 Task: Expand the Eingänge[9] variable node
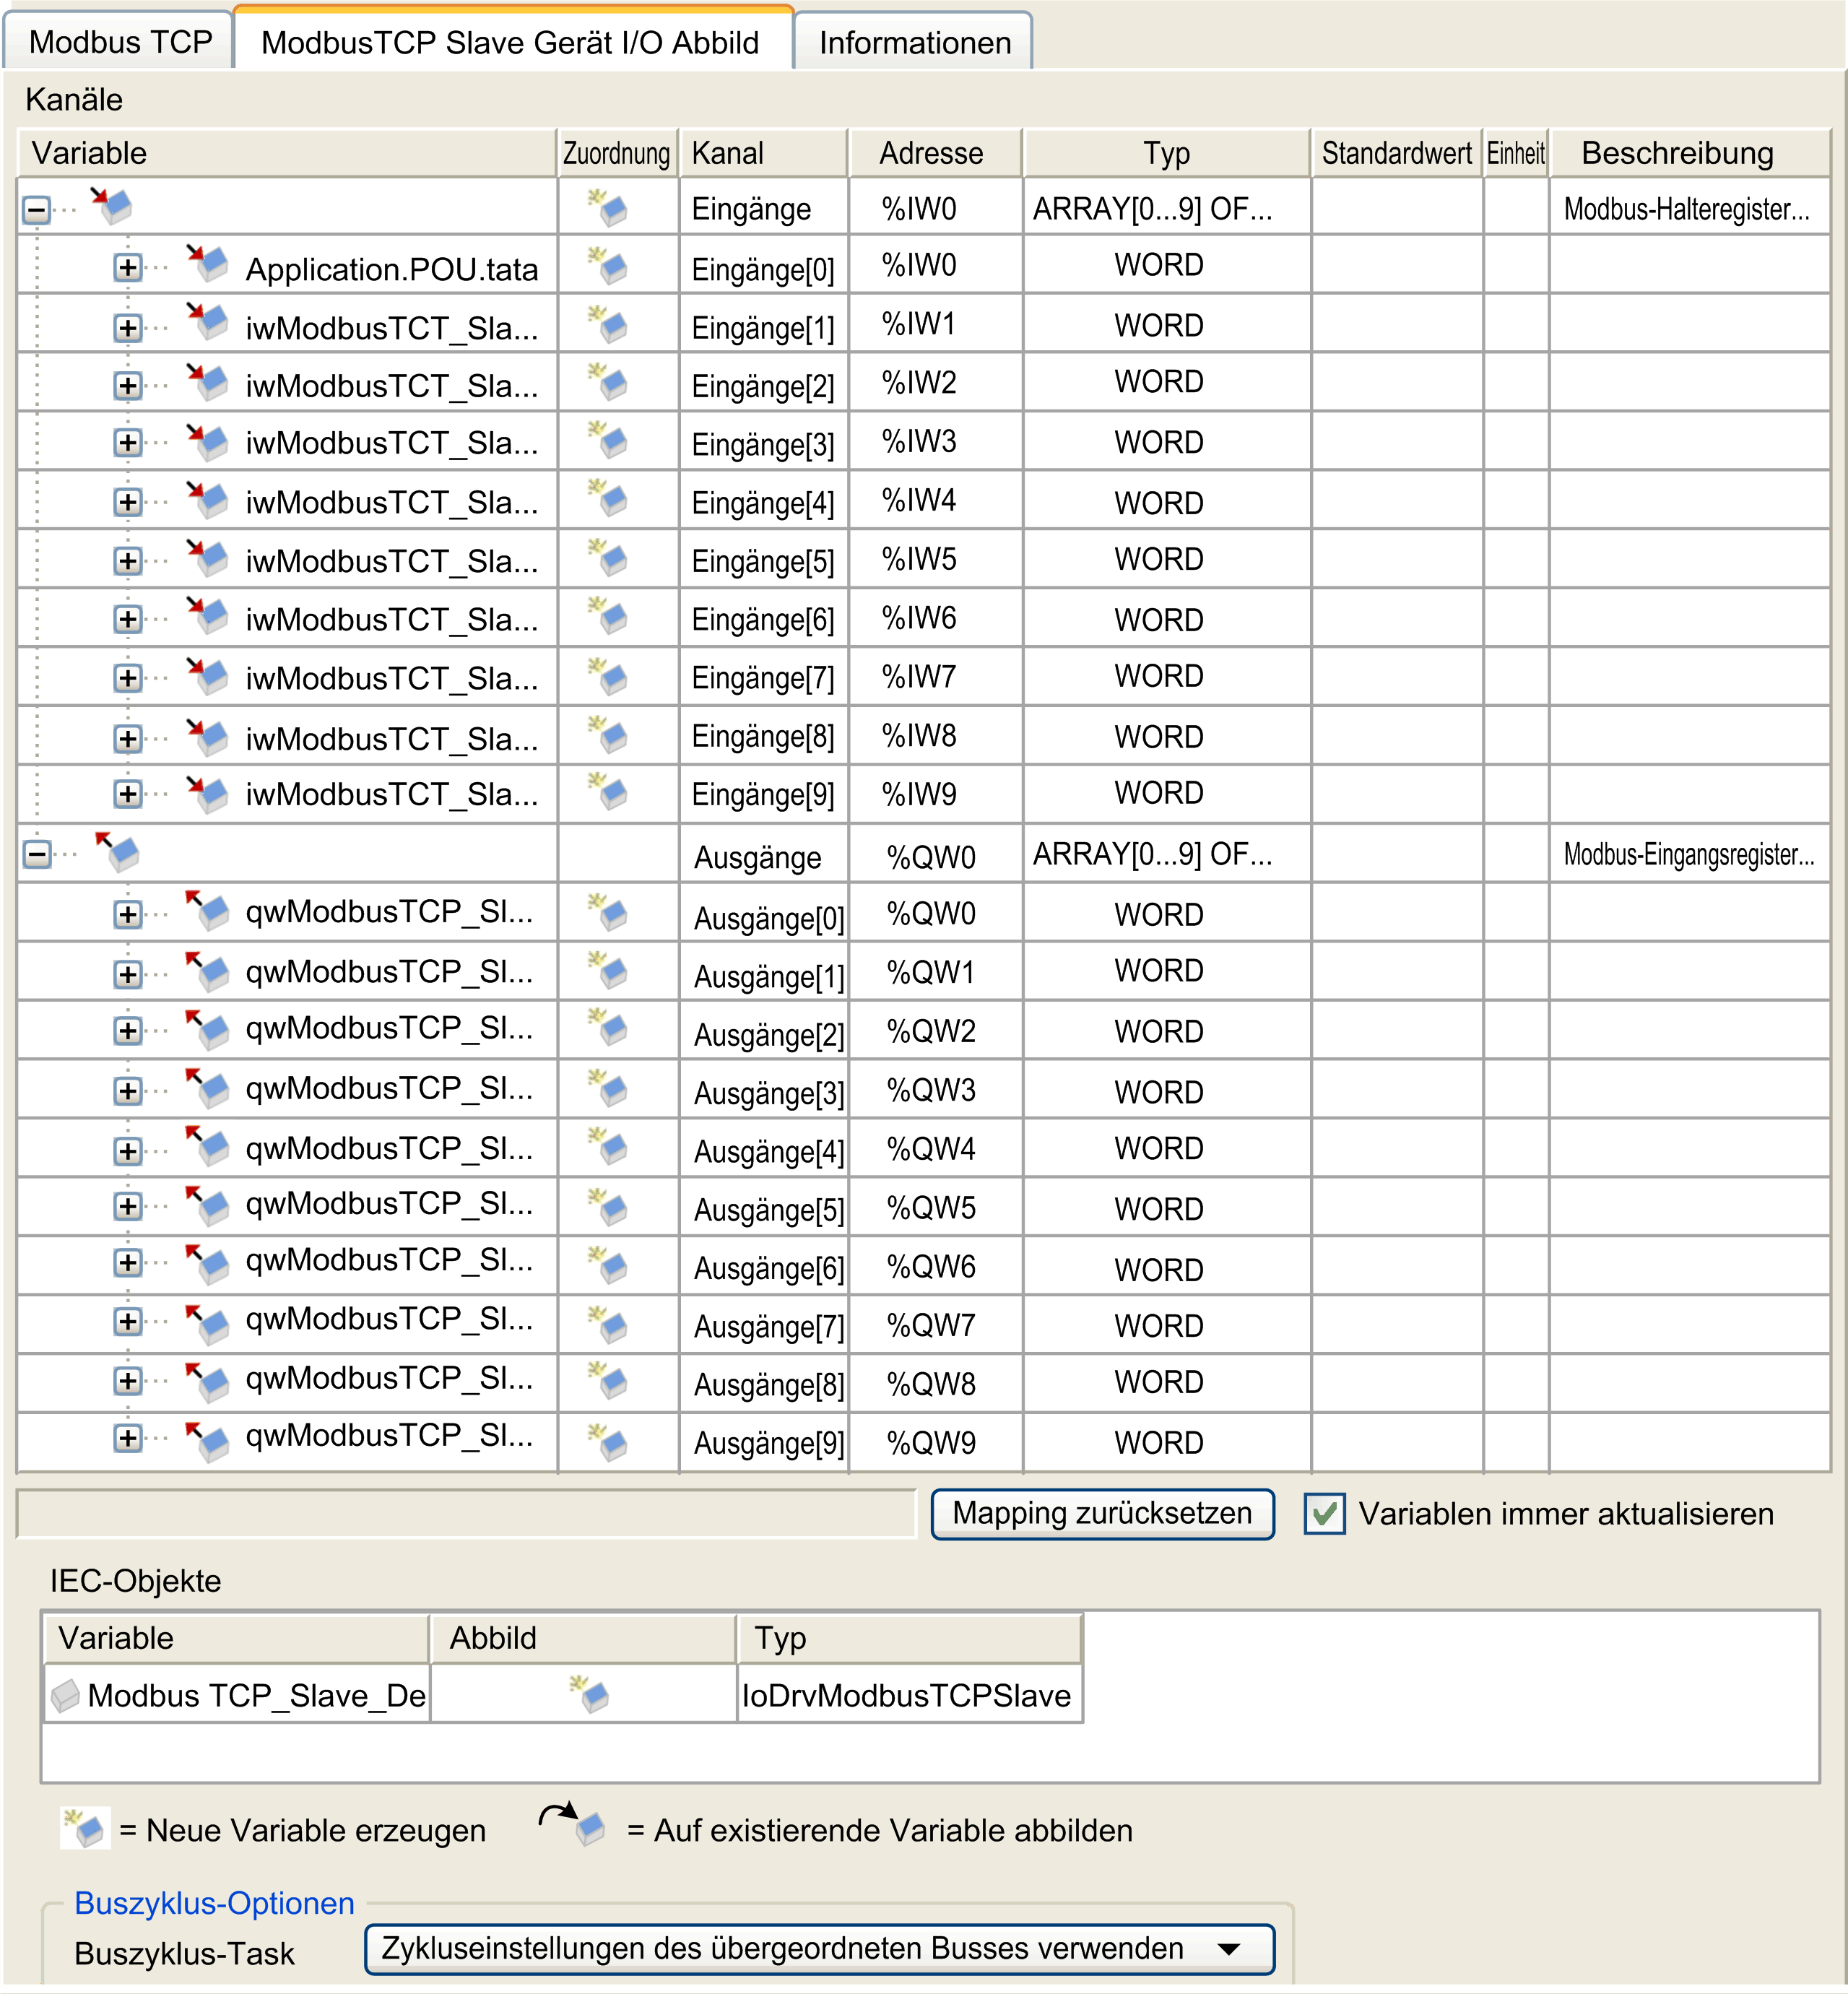click(x=127, y=795)
